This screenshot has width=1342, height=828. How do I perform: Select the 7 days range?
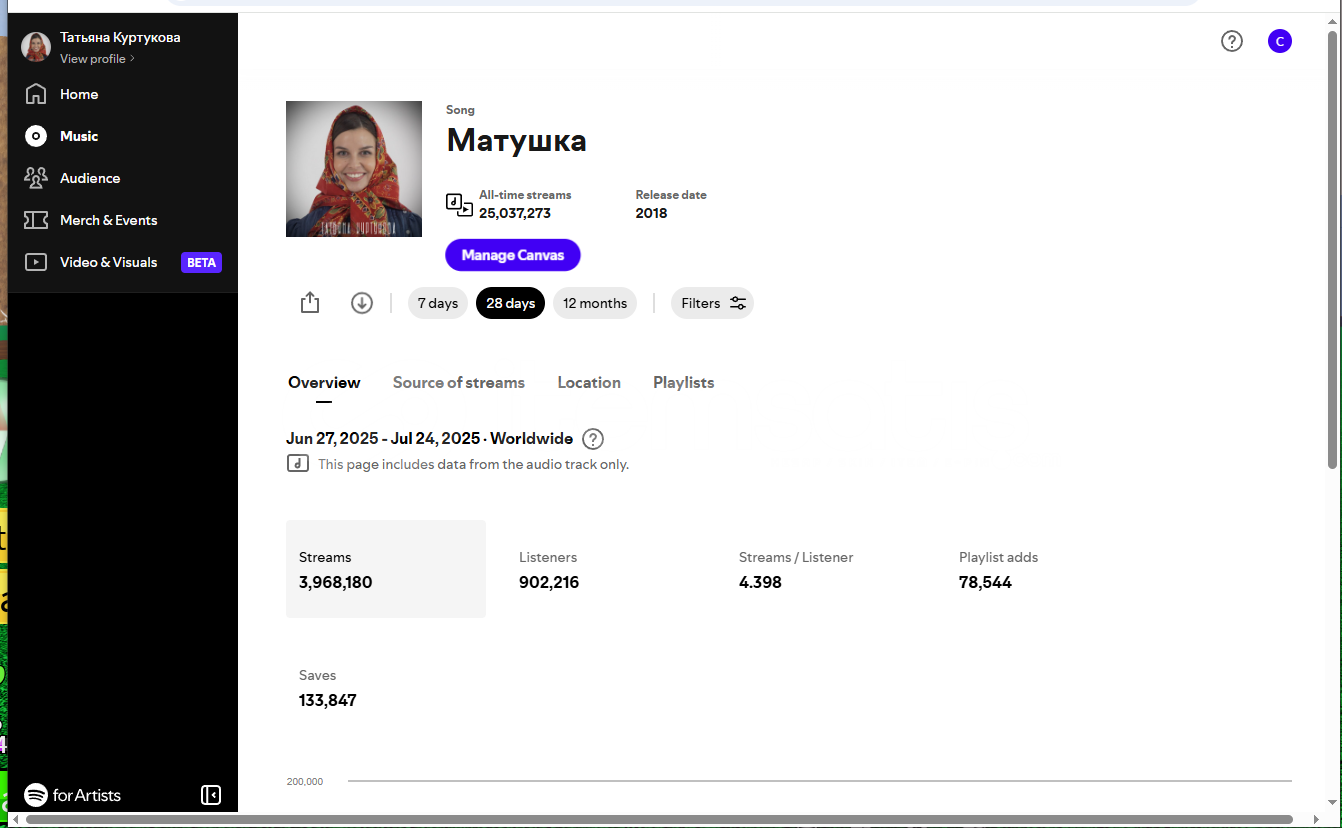point(438,303)
